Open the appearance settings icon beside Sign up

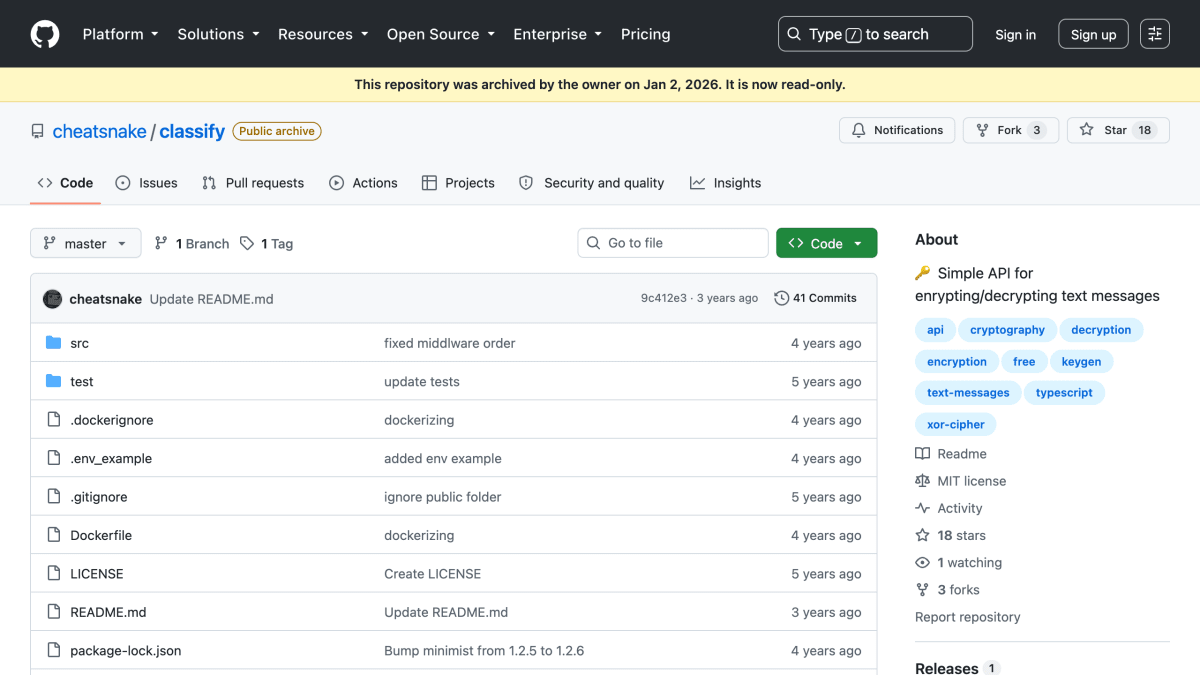pyautogui.click(x=1155, y=34)
